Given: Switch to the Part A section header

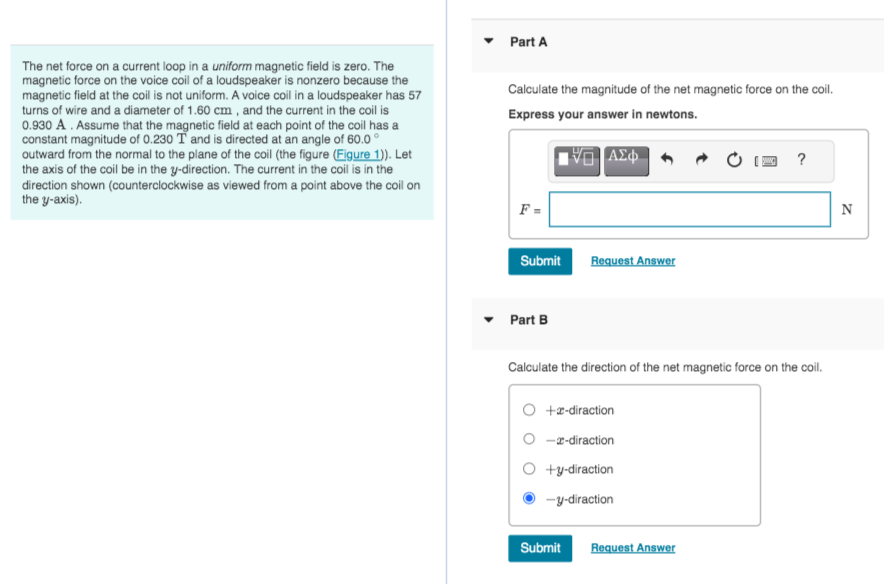Looking at the screenshot, I should tap(530, 41).
